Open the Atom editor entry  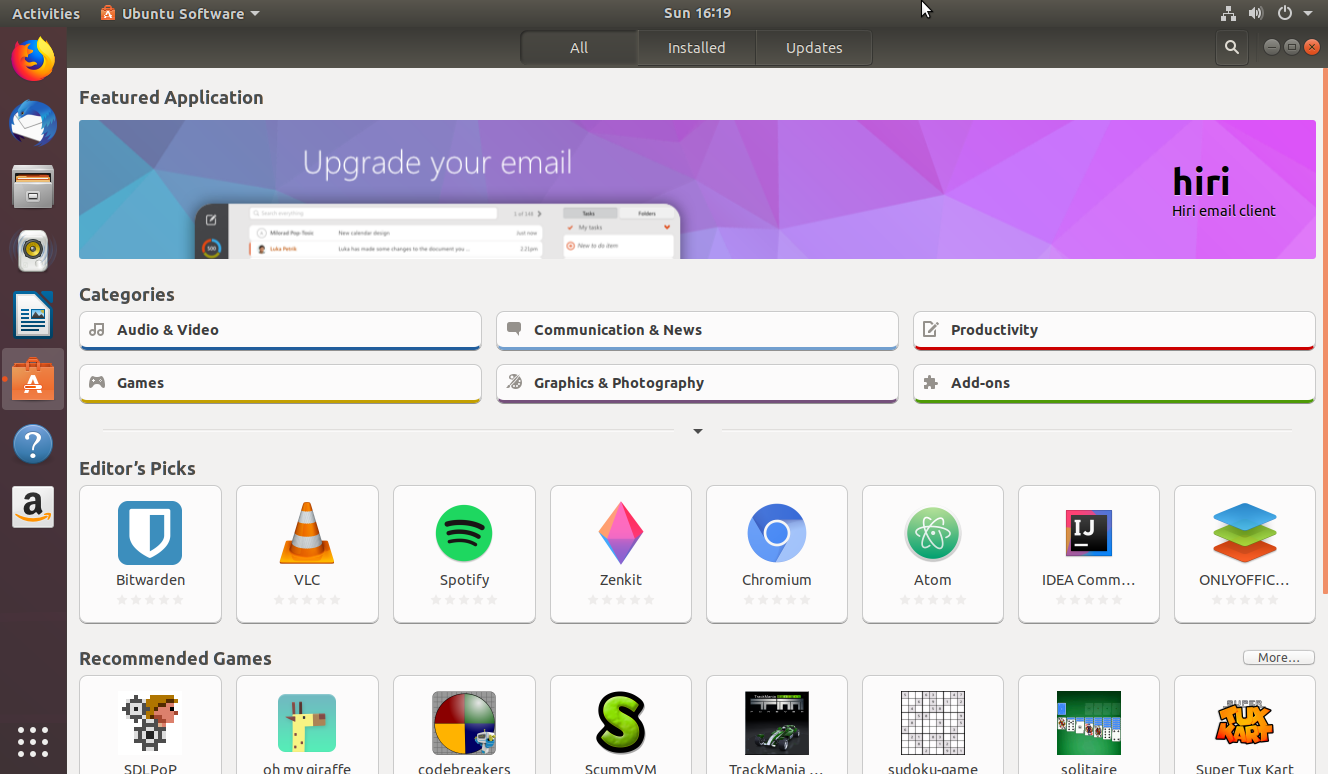pyautogui.click(x=932, y=554)
